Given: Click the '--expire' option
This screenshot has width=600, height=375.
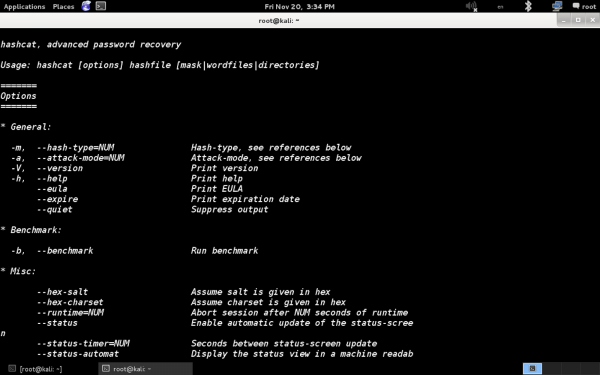Looking at the screenshot, I should [57, 199].
